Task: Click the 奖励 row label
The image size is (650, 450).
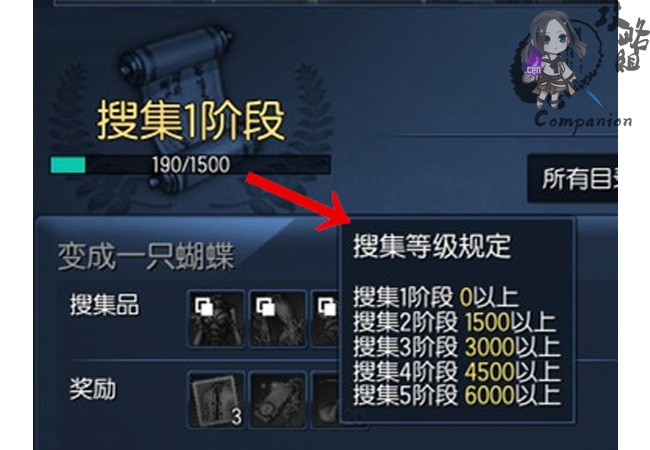Action: pos(93,389)
